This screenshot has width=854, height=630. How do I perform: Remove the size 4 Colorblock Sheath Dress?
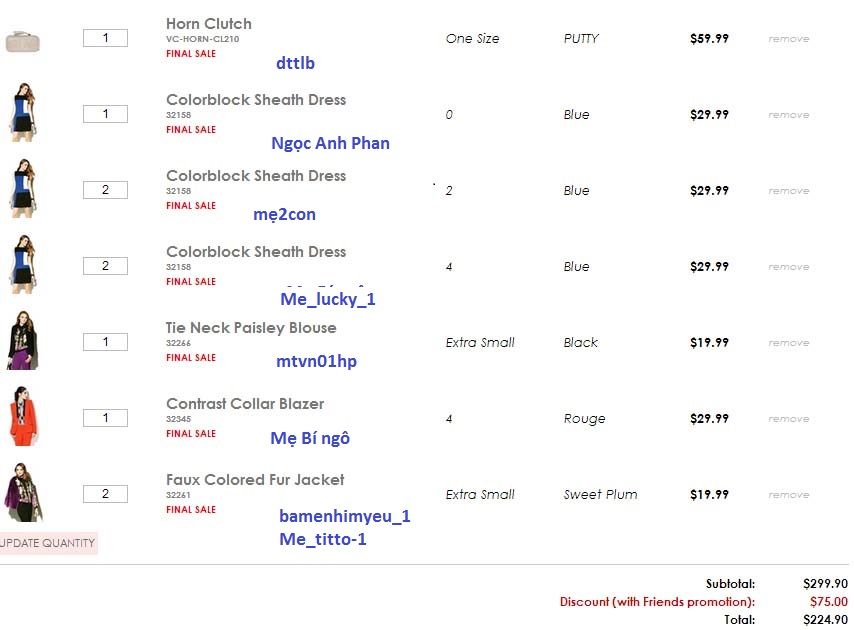(788, 267)
